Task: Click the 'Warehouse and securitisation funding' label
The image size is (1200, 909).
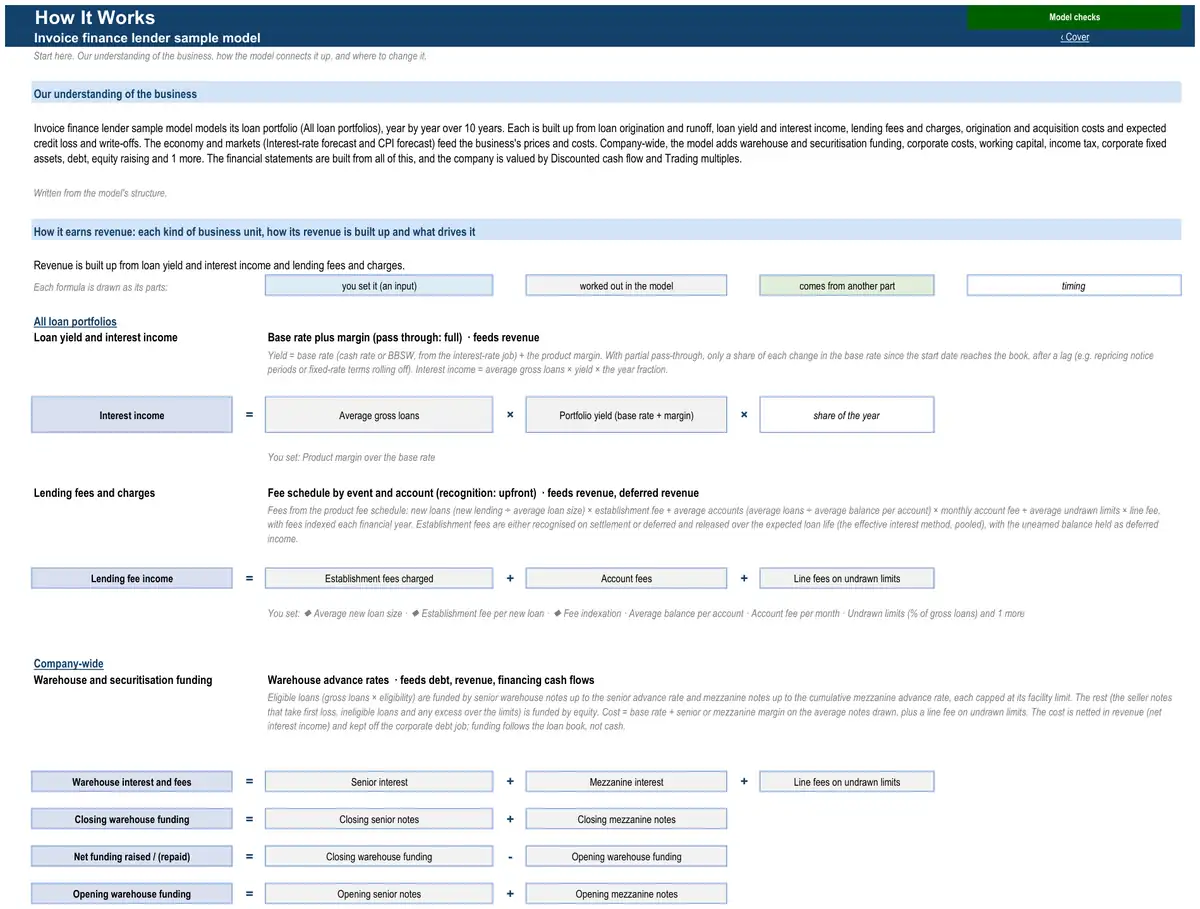Action: pyautogui.click(x=123, y=680)
